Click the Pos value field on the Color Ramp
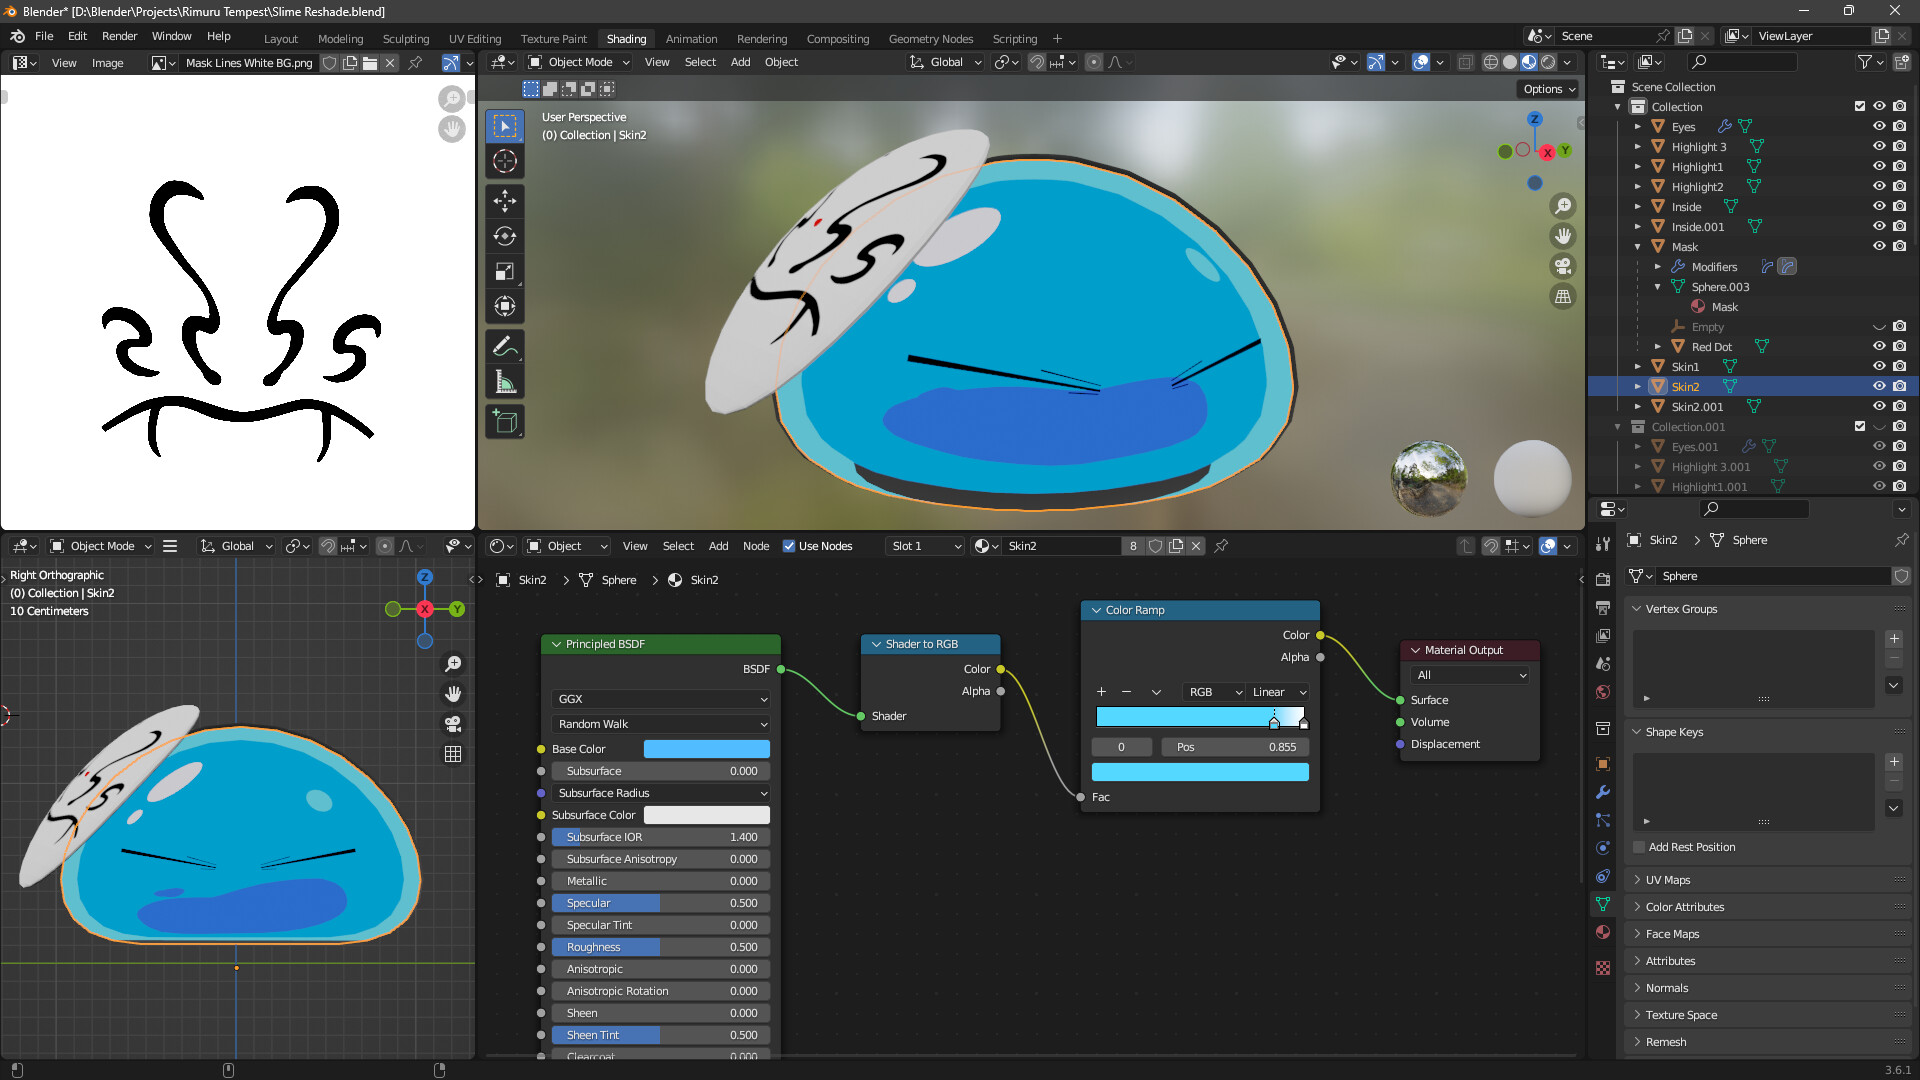Screen dimensions: 1920x1080 (x=1235, y=747)
